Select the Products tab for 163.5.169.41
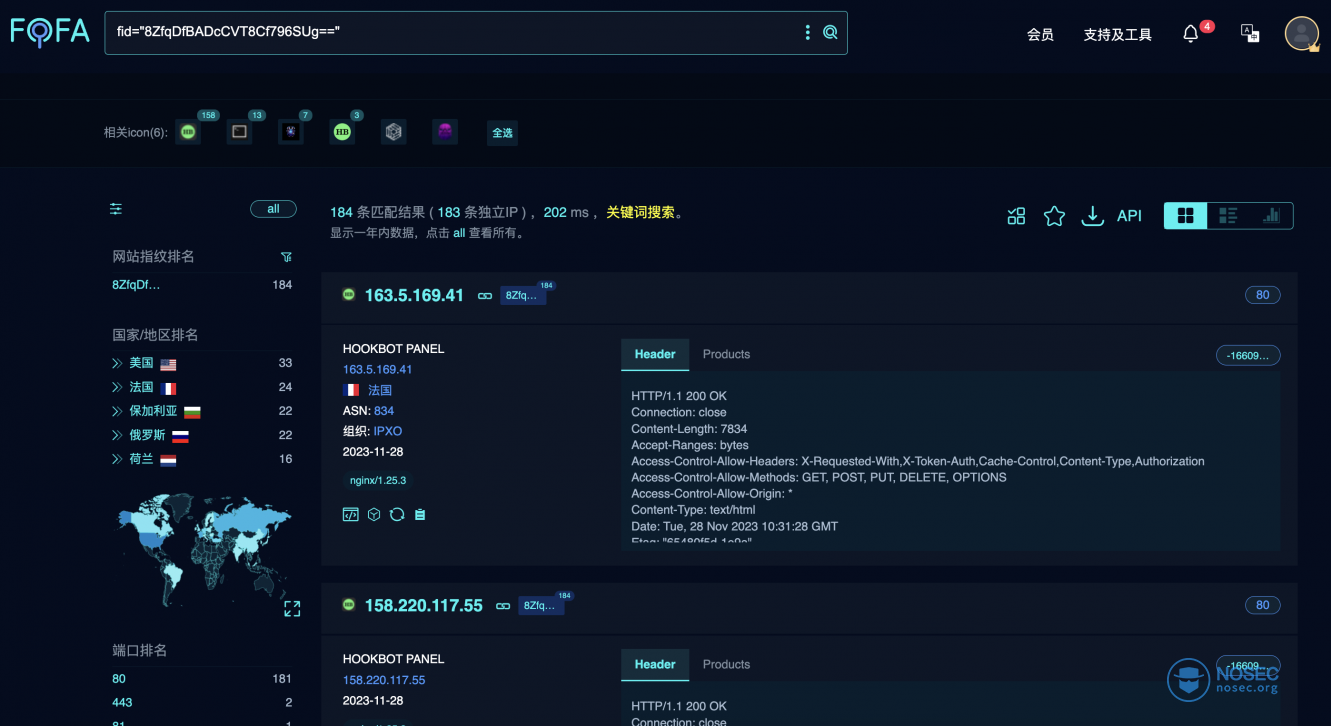This screenshot has width=1331, height=726. click(726, 354)
